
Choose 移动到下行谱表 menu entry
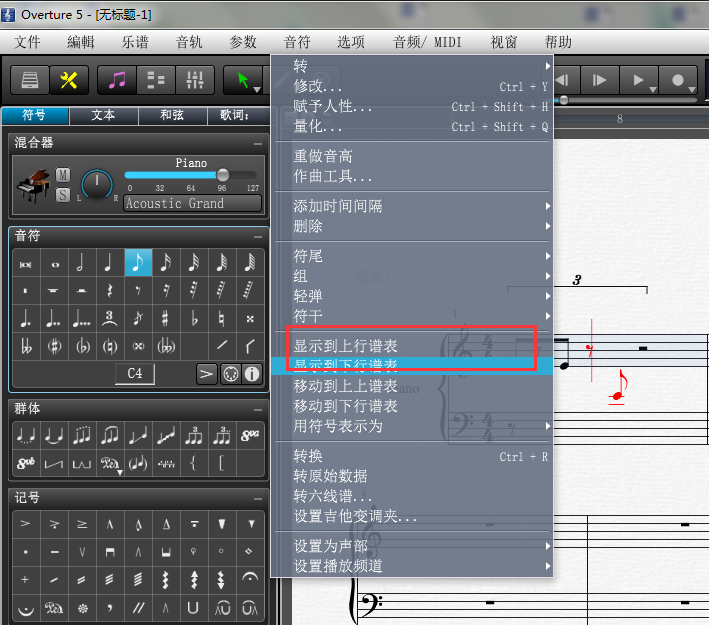click(x=412, y=406)
